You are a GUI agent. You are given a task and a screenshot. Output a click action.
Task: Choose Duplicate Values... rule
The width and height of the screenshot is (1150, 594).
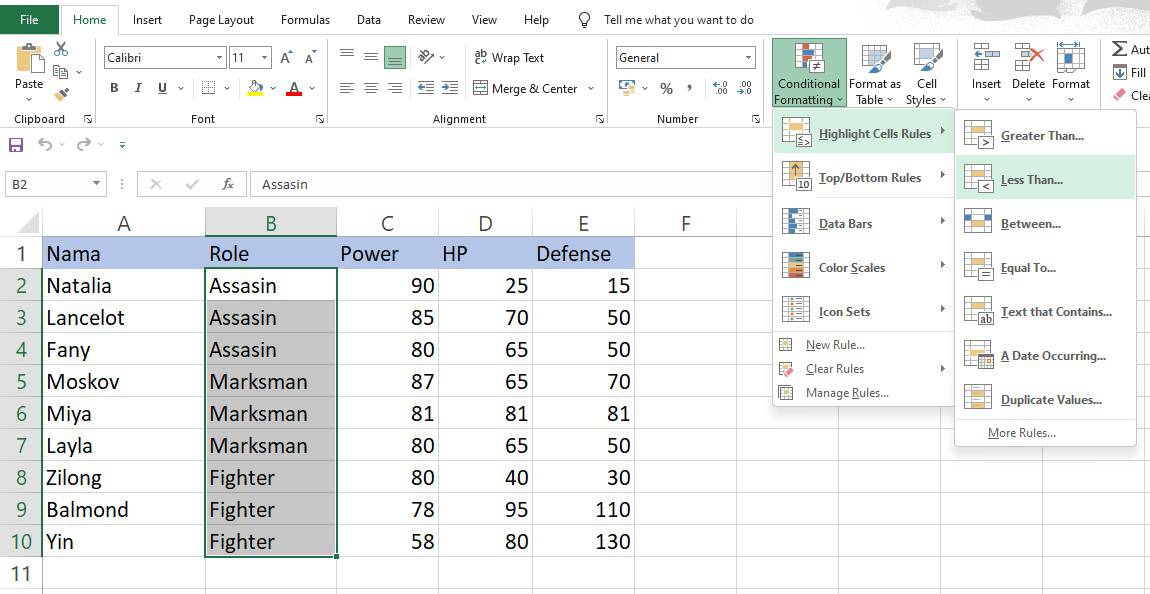click(x=1045, y=400)
